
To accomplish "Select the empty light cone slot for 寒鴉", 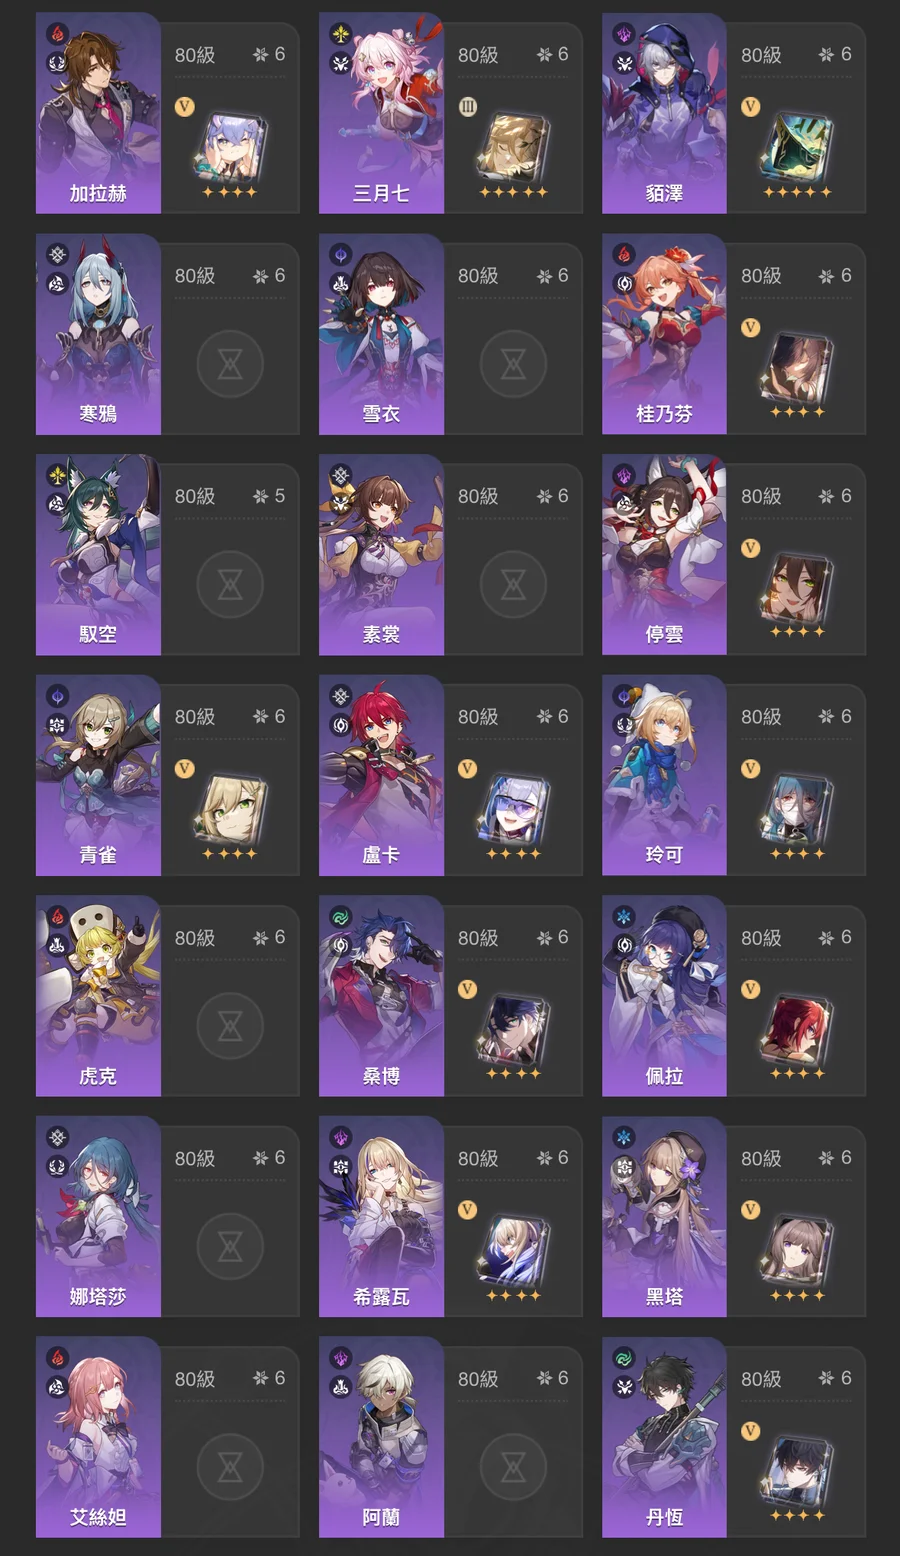I will coord(230,363).
